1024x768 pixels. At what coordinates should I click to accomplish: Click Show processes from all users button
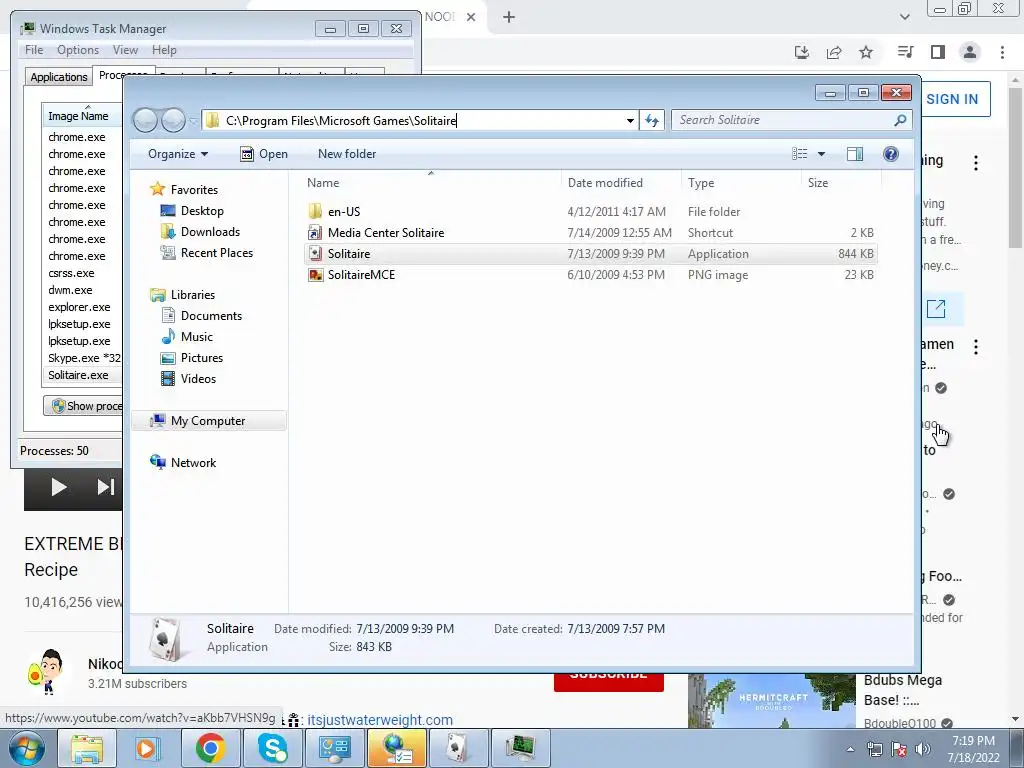84,406
